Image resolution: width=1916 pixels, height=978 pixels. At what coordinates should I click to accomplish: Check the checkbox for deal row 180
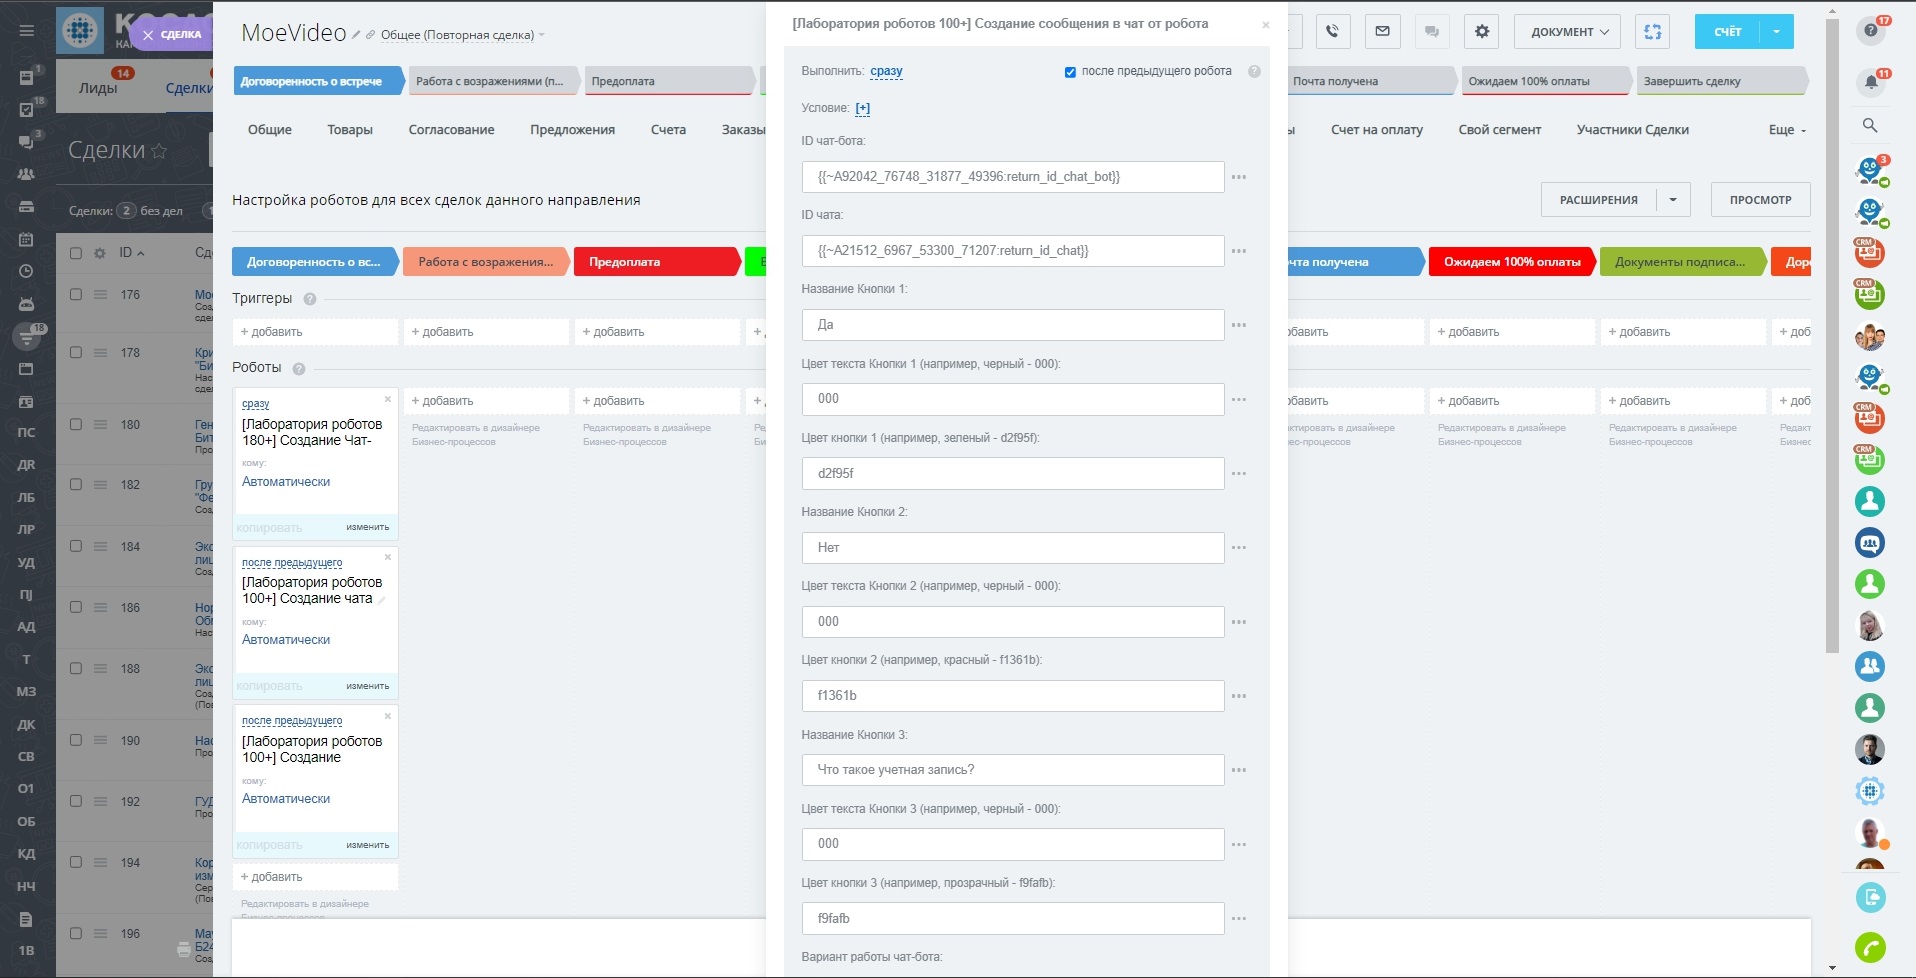pos(75,424)
